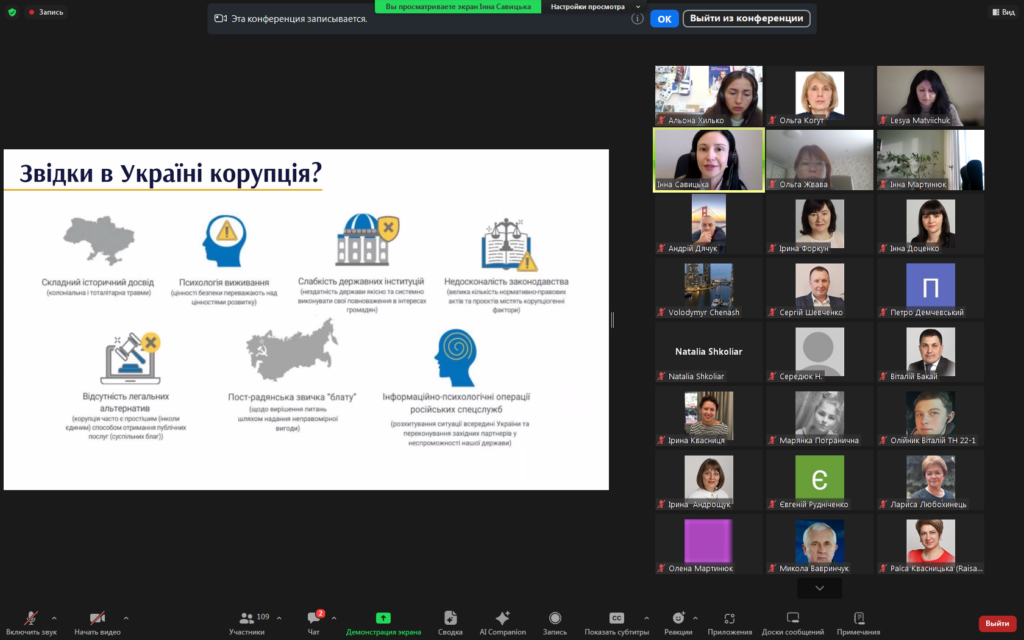
Task: Start video with Начать видео button
Action: coord(97,619)
